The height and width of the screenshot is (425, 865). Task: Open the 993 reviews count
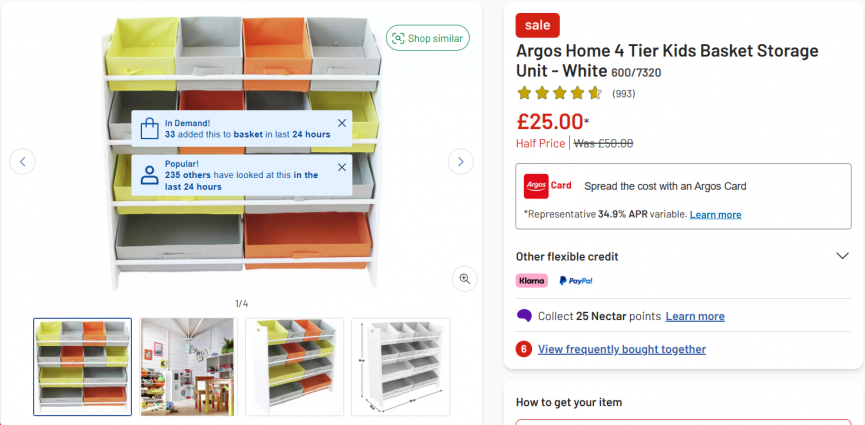[623, 94]
